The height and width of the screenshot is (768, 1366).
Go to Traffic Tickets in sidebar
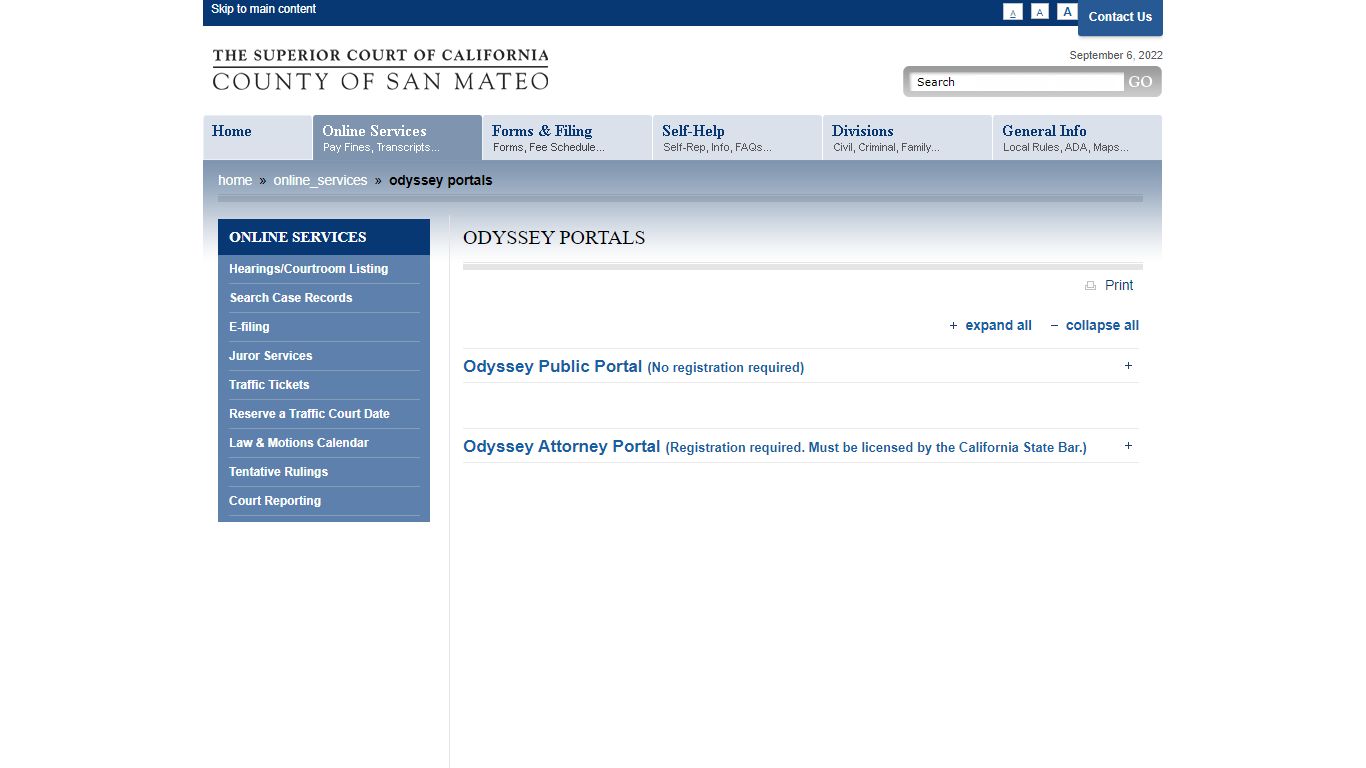pyautogui.click(x=269, y=385)
